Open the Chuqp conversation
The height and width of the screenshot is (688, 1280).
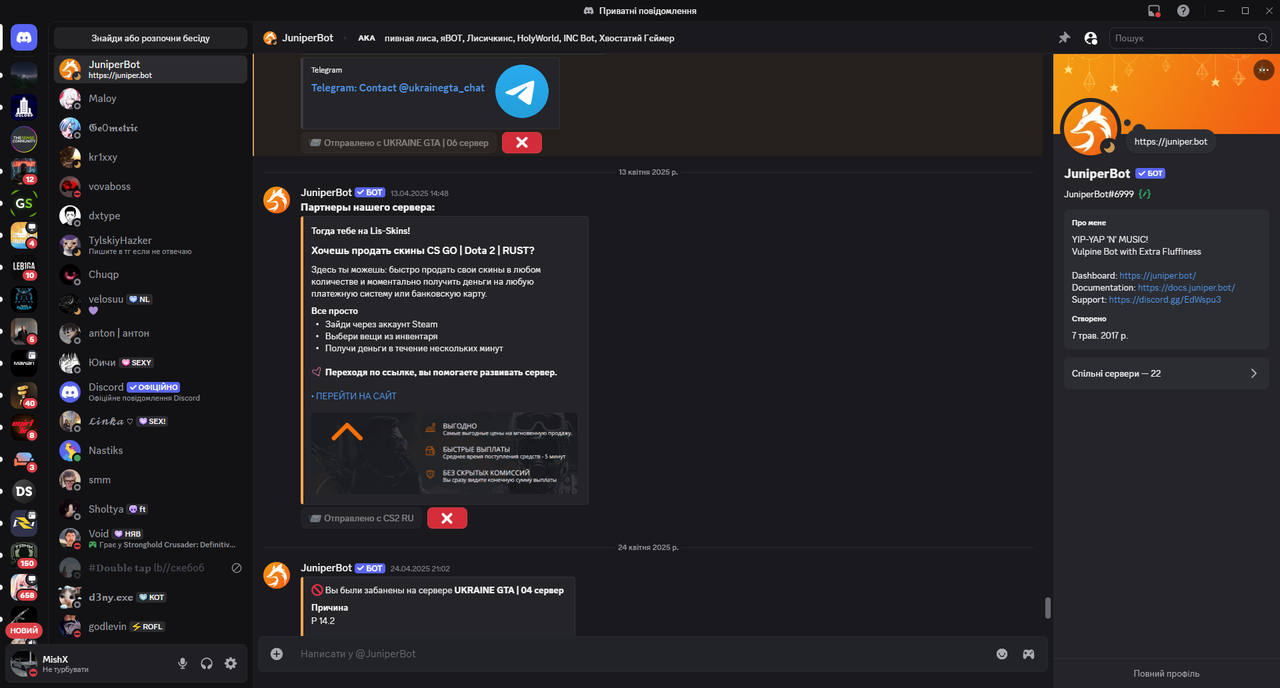[x=151, y=274]
